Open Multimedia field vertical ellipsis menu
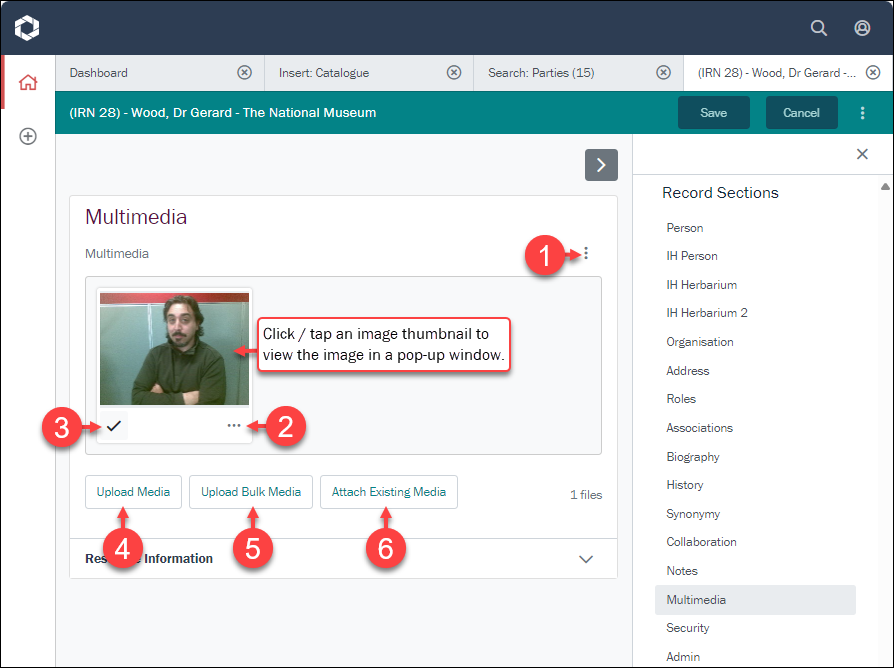This screenshot has height=668, width=894. coord(586,254)
